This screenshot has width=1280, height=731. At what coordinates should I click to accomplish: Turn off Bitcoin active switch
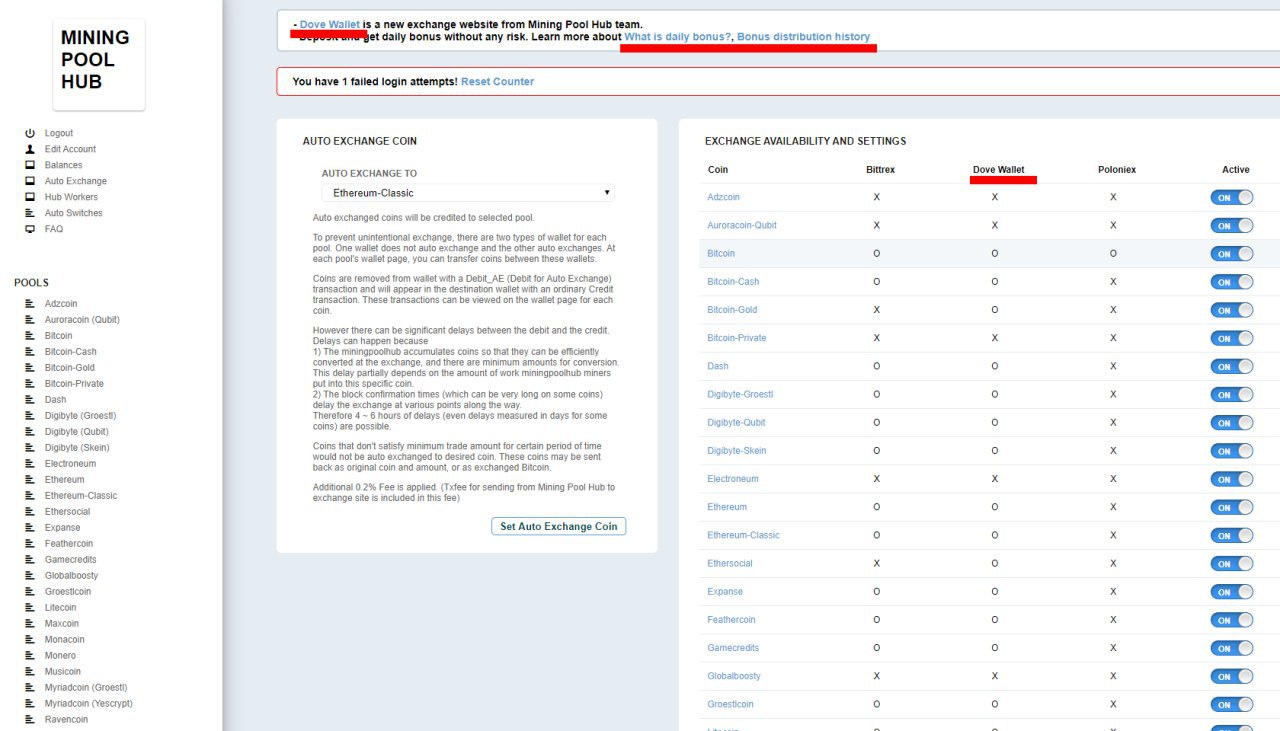click(x=1232, y=254)
